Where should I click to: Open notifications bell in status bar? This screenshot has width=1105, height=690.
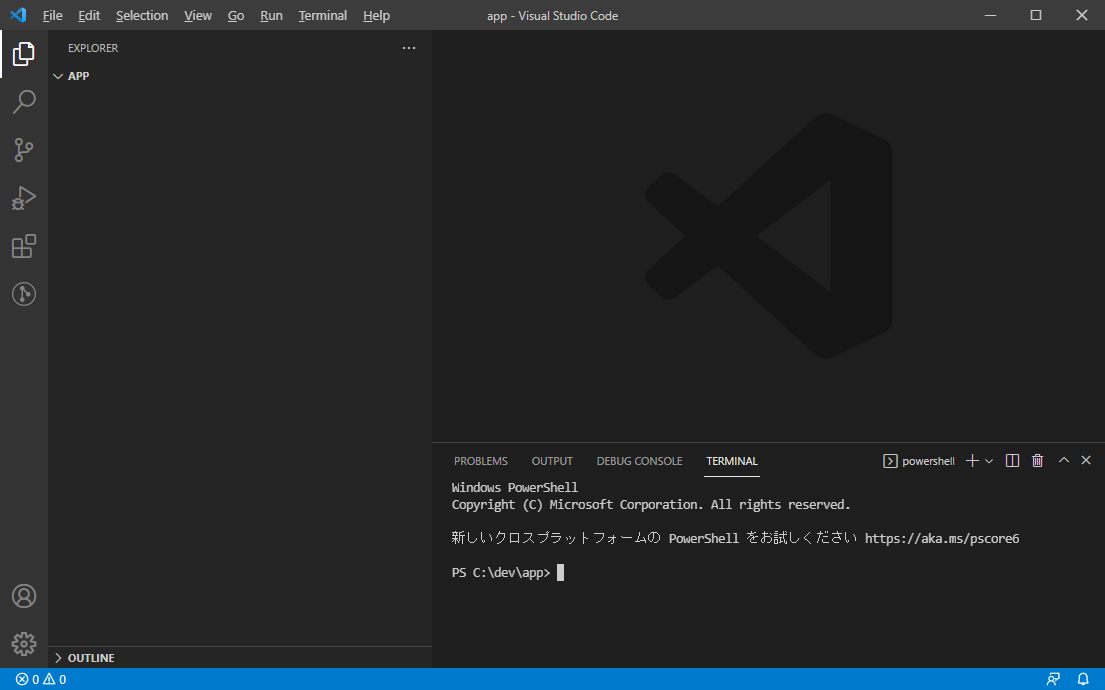click(1083, 679)
